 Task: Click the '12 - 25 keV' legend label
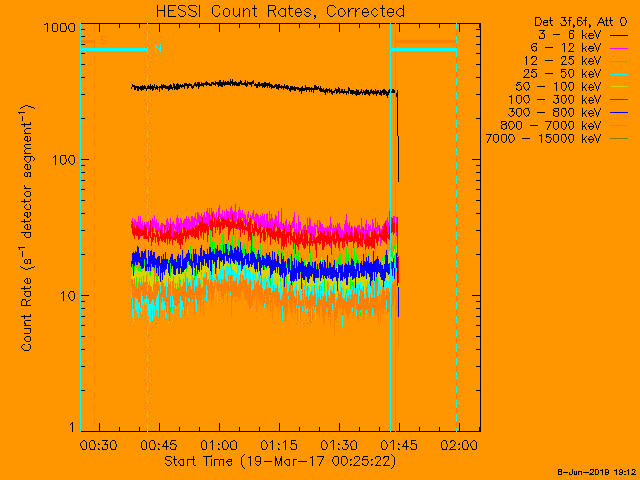click(562, 61)
